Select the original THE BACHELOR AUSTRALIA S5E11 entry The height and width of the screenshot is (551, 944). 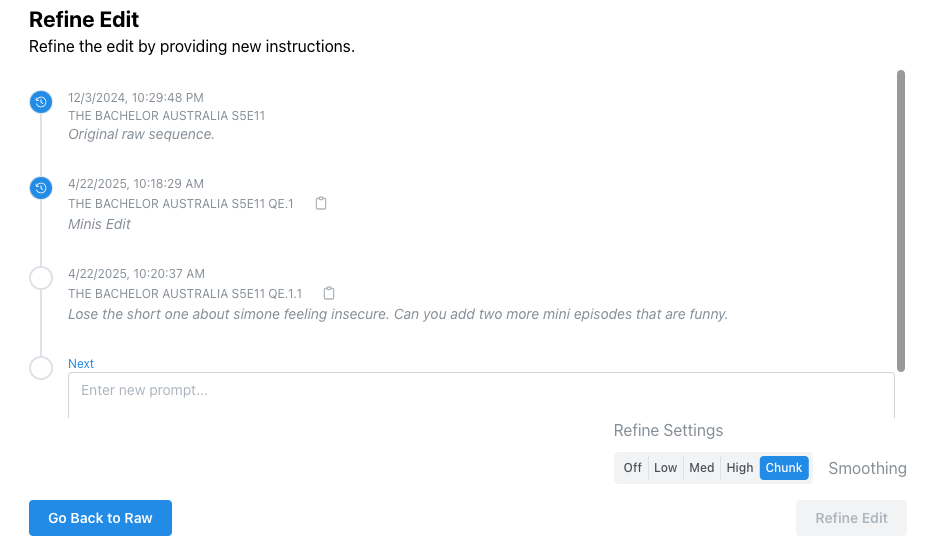(x=166, y=116)
